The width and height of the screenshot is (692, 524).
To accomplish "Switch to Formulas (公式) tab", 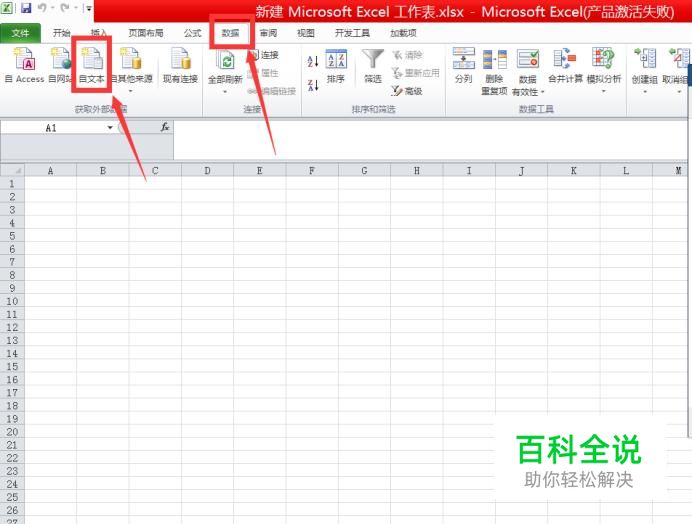I will [192, 33].
